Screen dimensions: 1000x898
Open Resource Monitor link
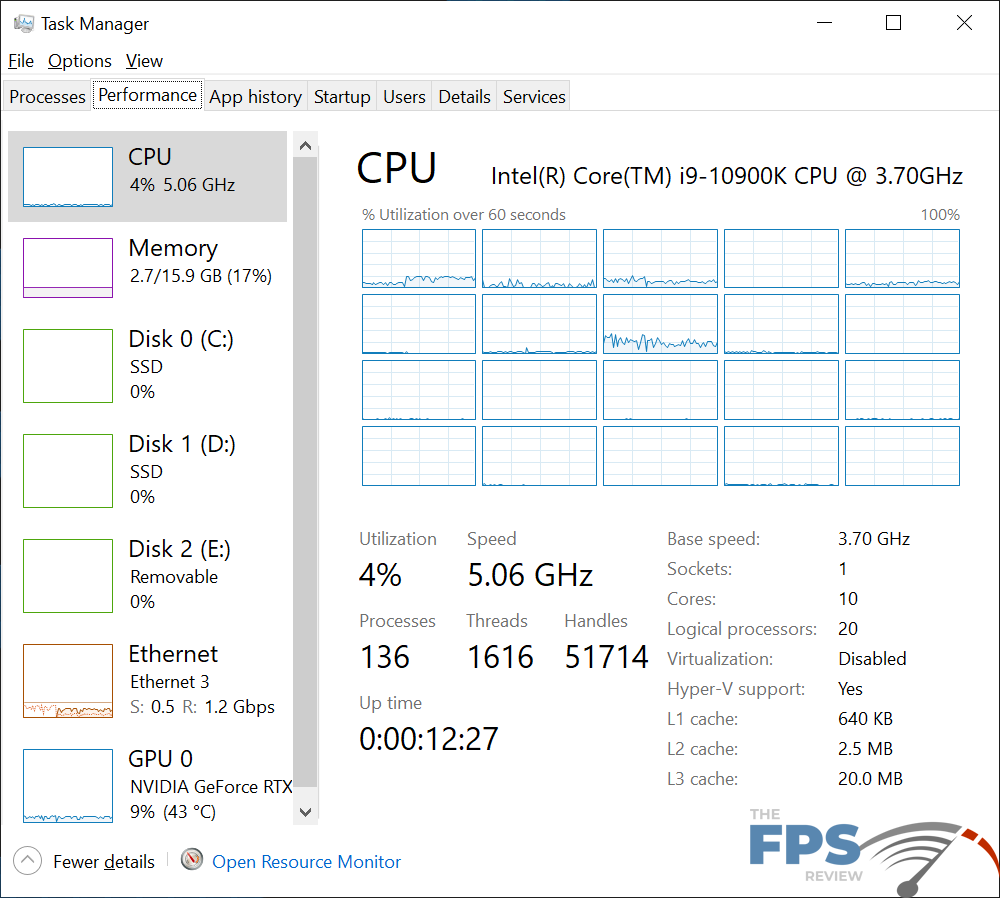point(306,862)
